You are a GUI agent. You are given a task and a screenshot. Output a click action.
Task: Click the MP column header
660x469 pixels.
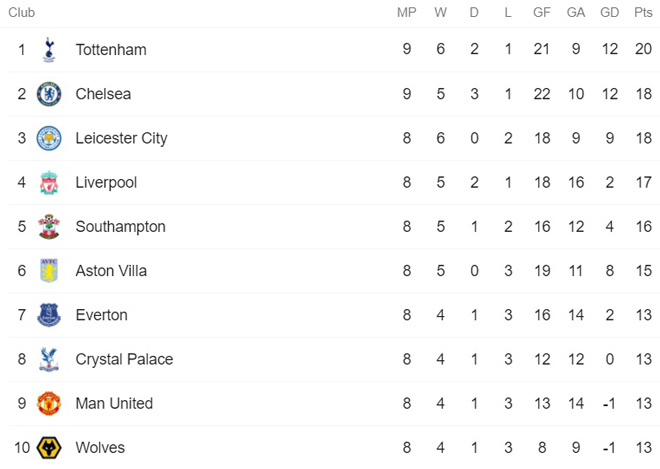point(407,12)
